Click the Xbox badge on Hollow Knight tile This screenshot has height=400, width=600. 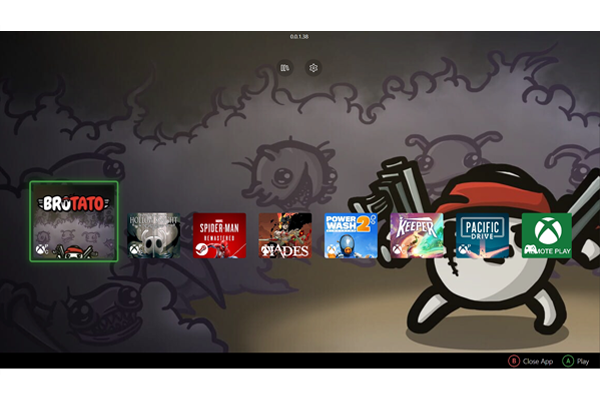[x=135, y=252]
